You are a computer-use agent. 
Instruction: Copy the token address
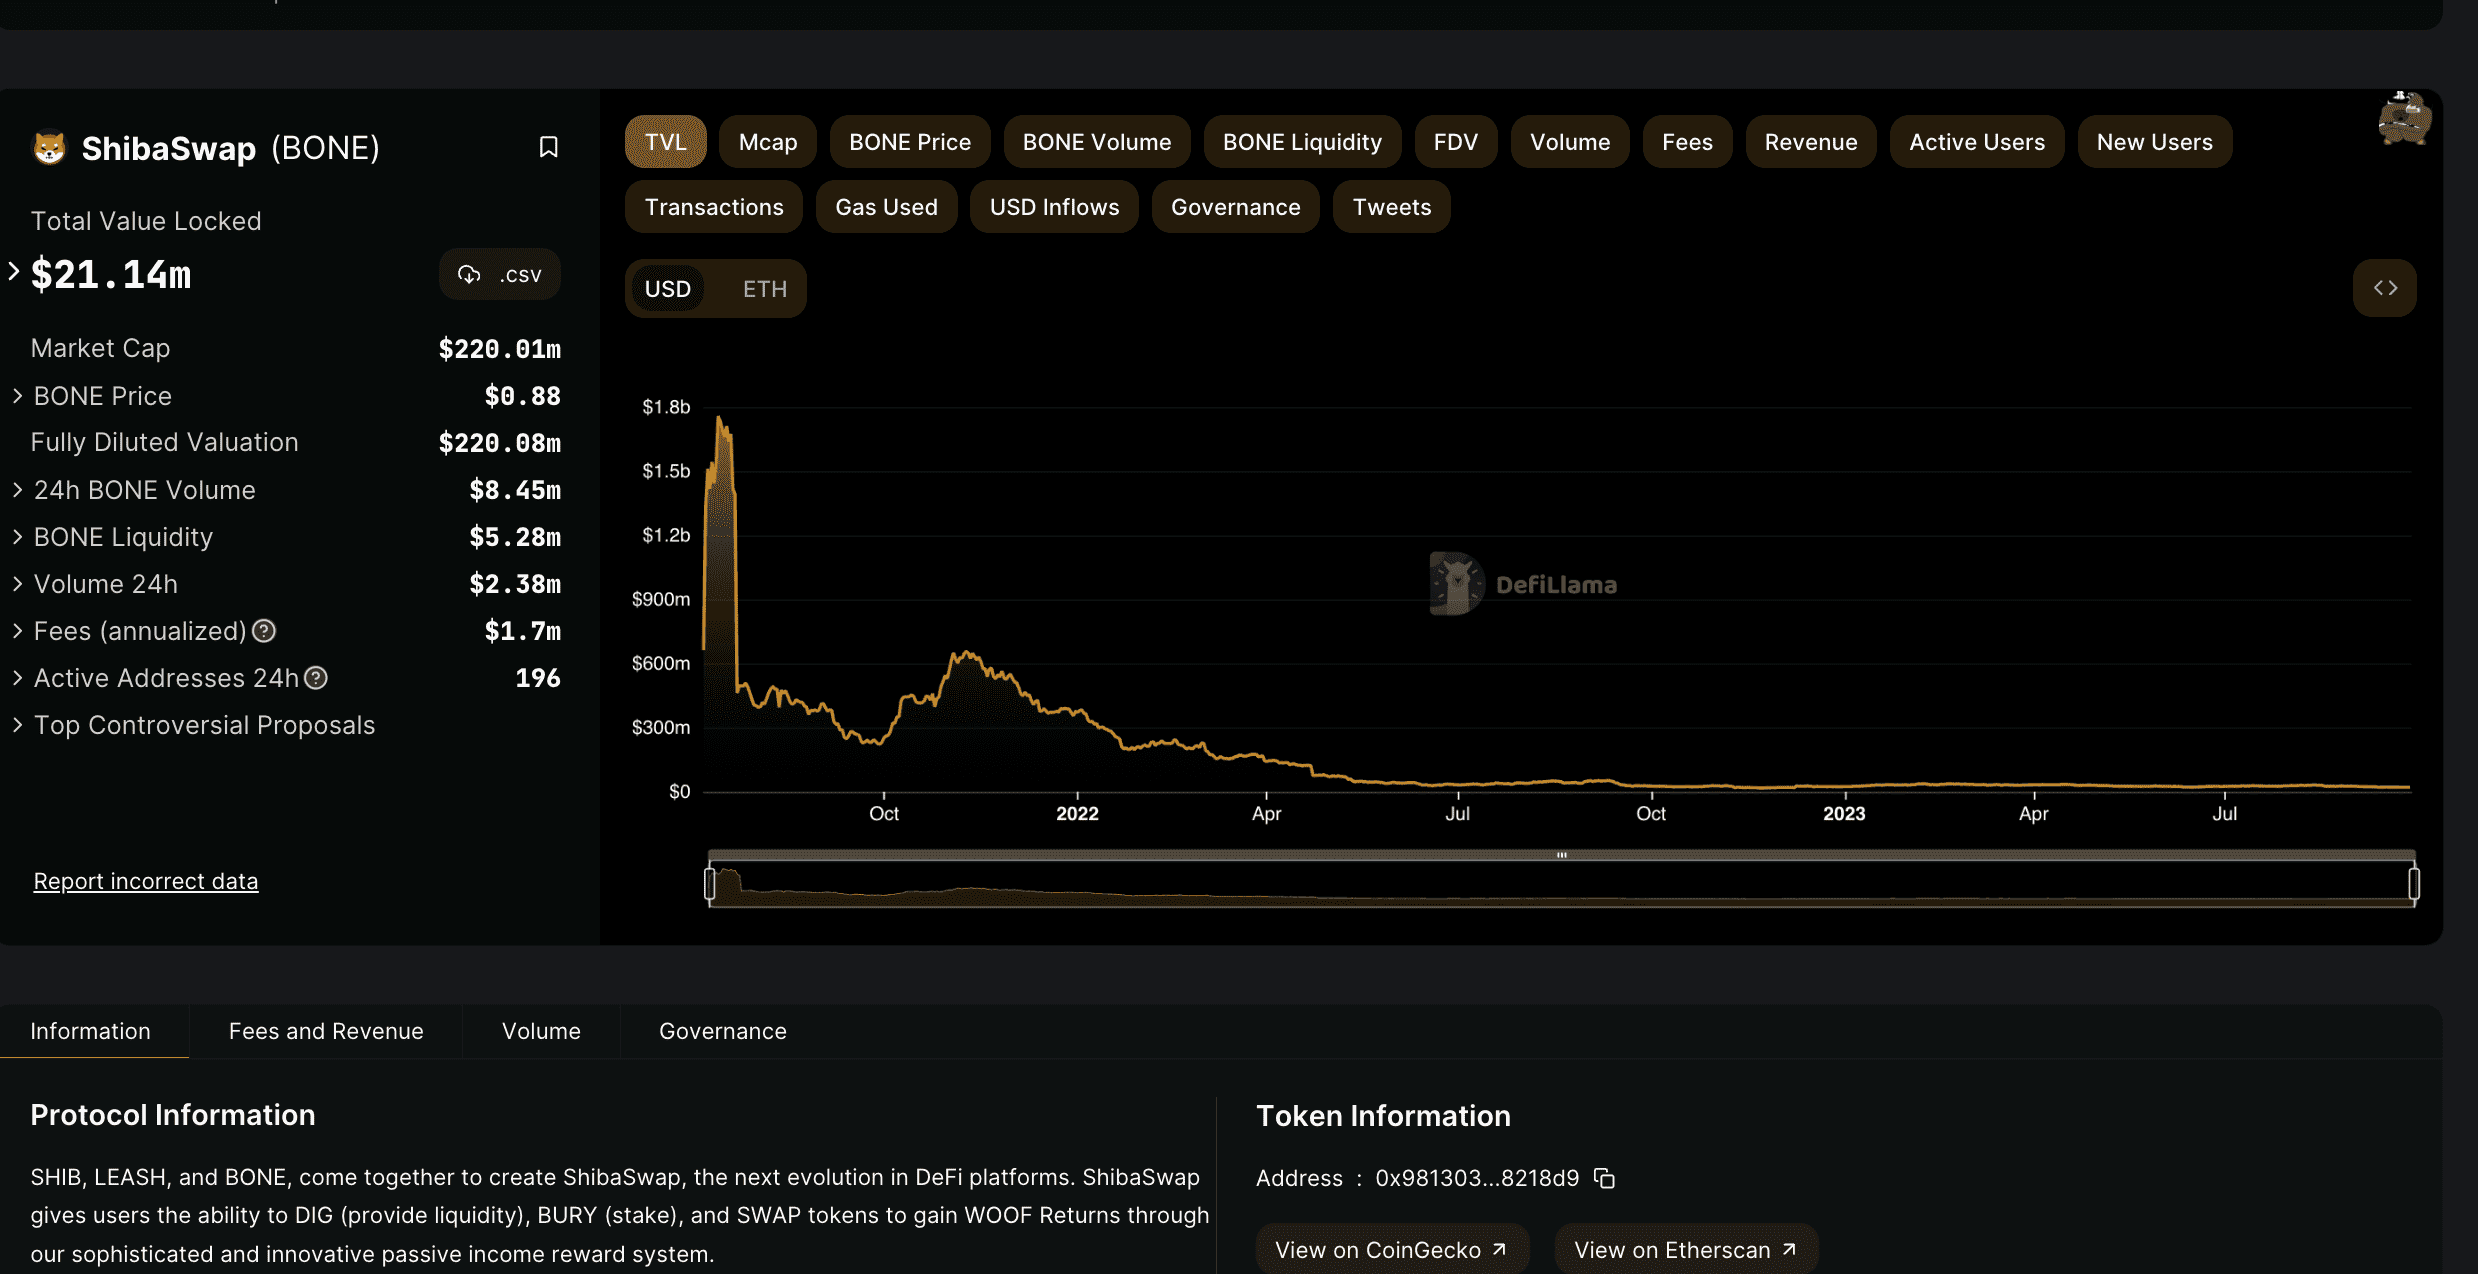pos(1605,1178)
